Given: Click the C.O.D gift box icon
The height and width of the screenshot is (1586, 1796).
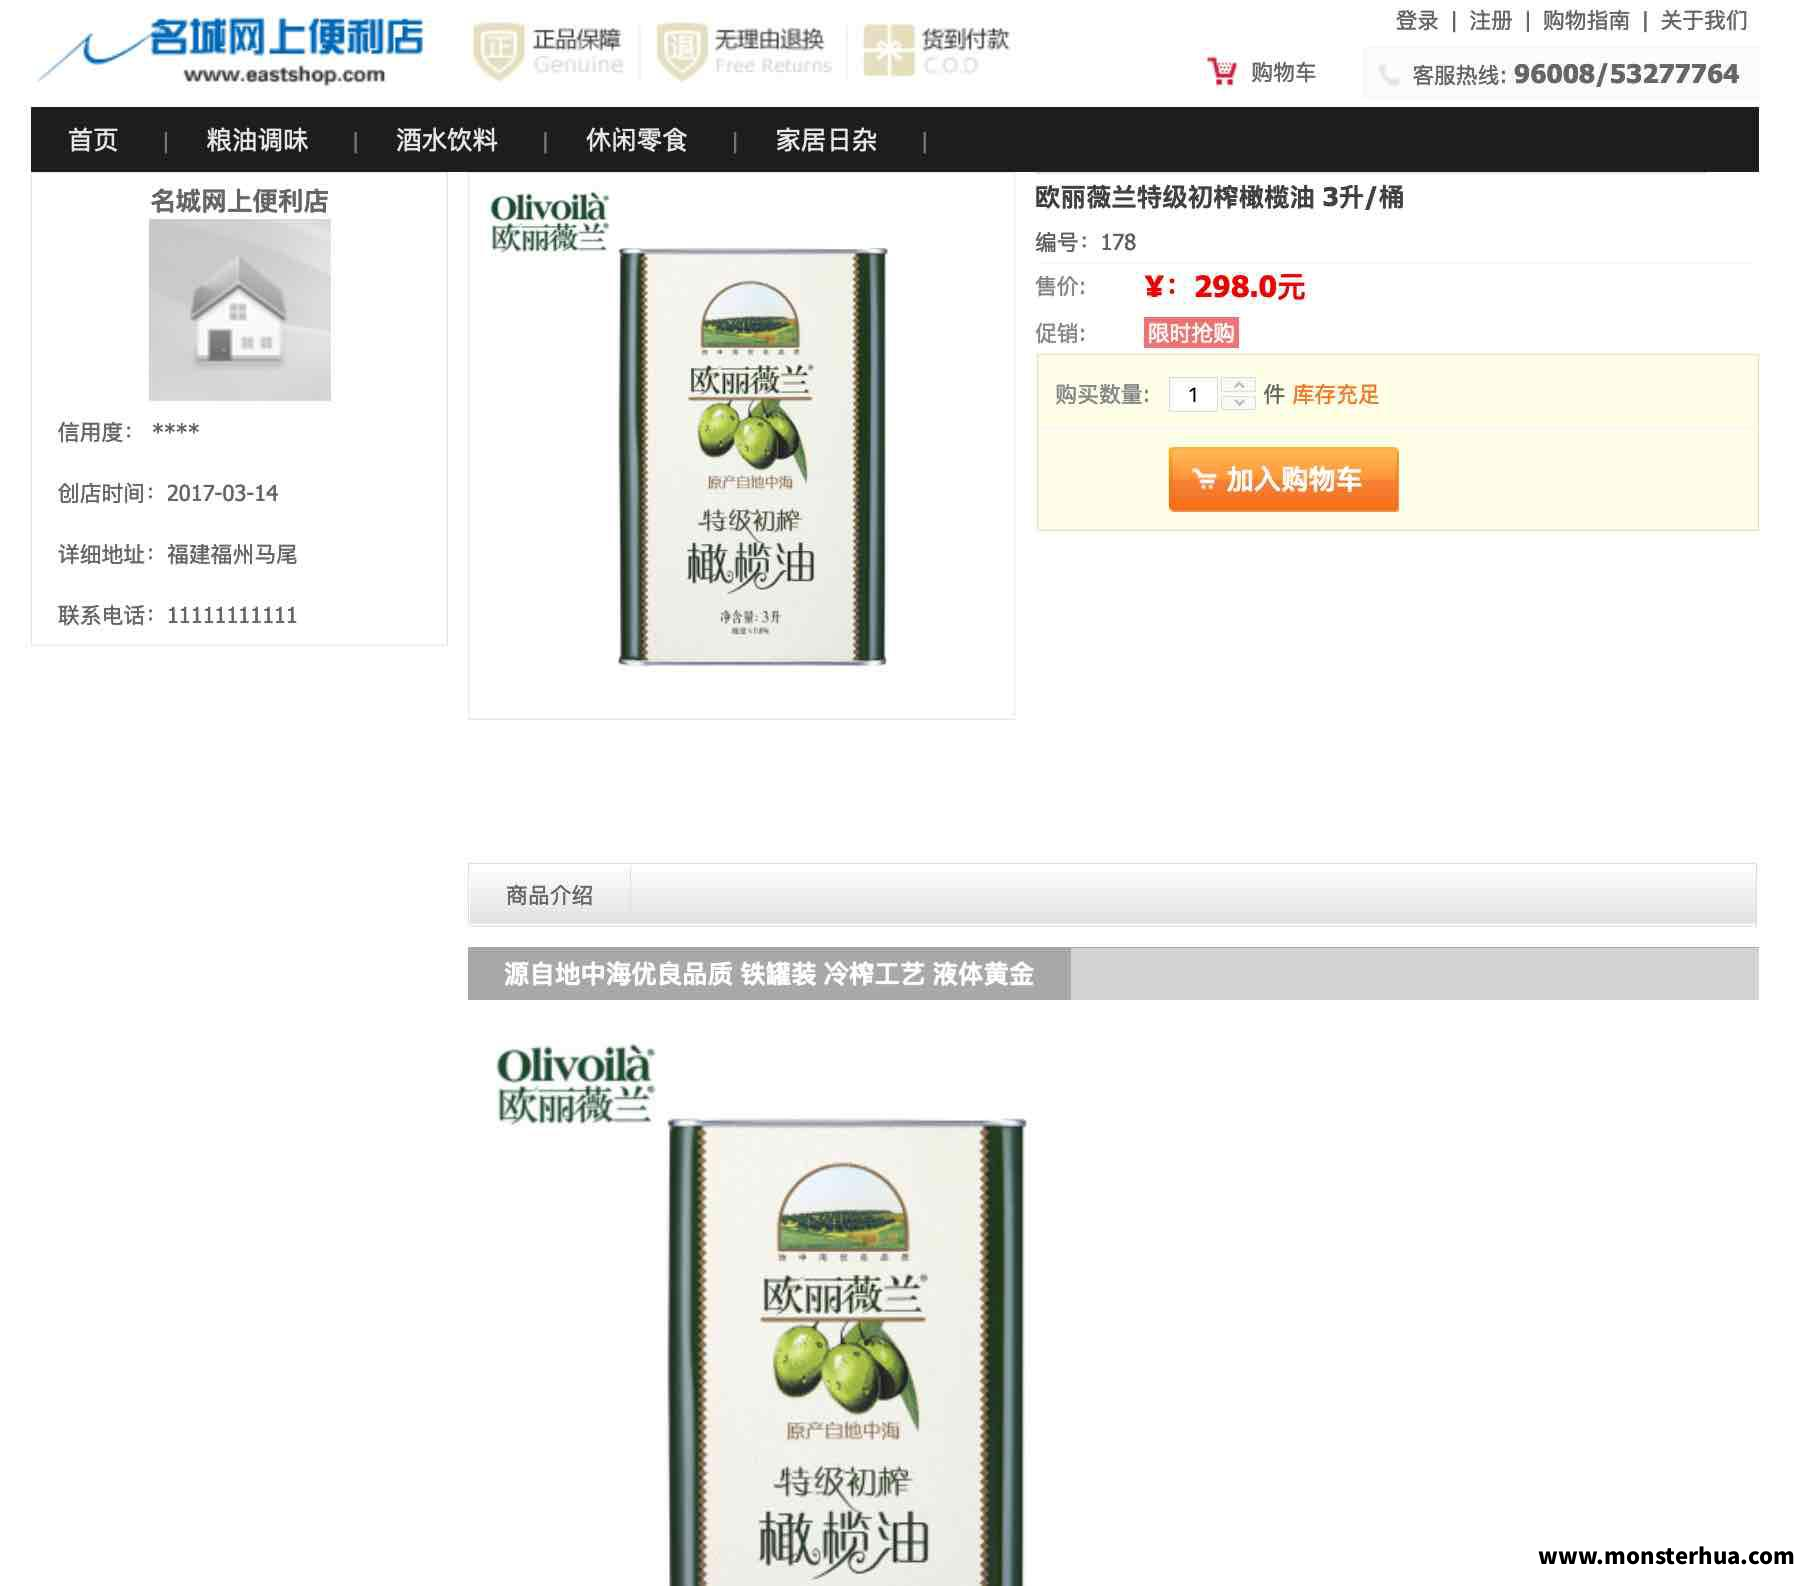Looking at the screenshot, I should (888, 51).
